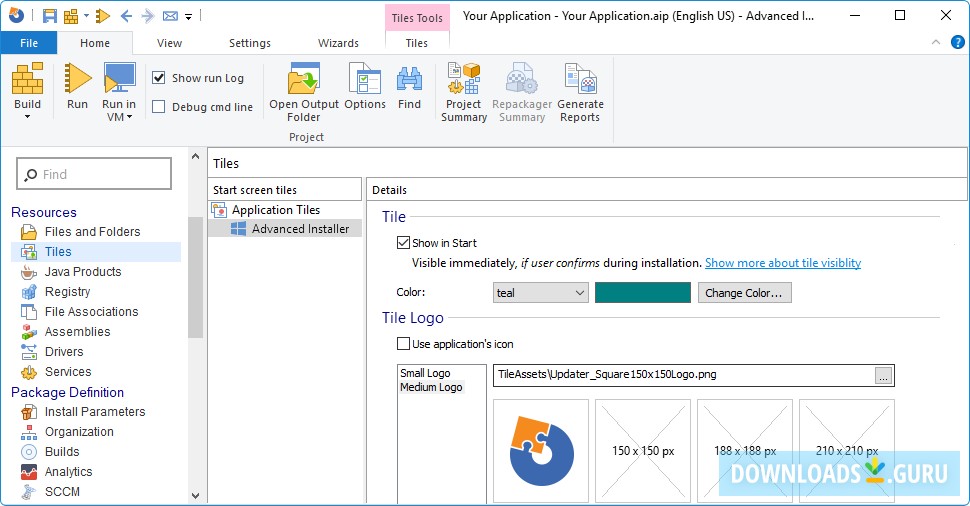Enable Use application's icon checkbox
The width and height of the screenshot is (970, 506).
click(x=403, y=343)
